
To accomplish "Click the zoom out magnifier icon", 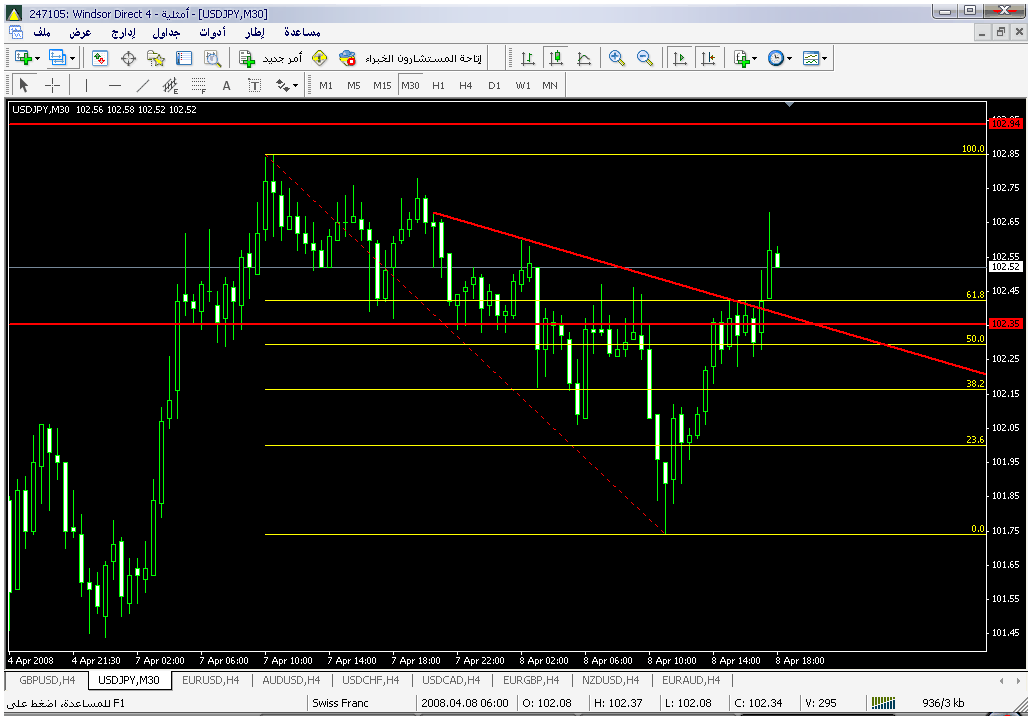I will 645,59.
